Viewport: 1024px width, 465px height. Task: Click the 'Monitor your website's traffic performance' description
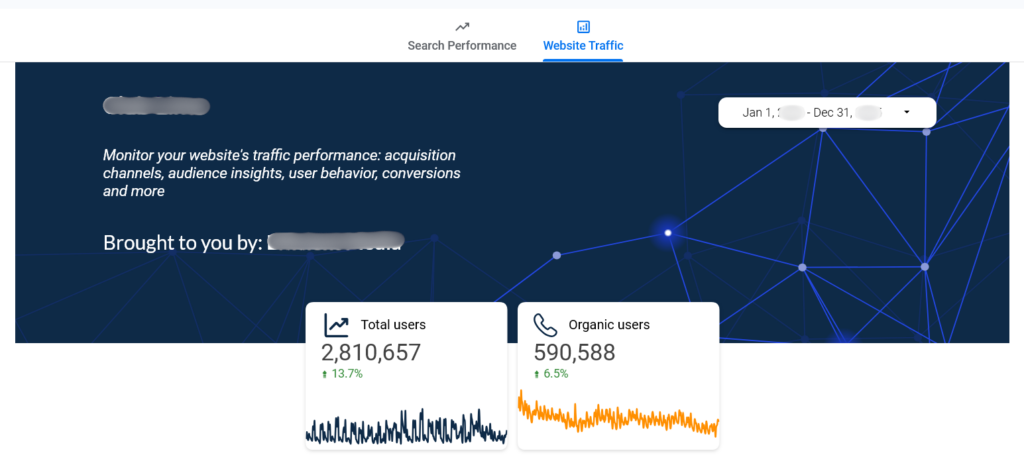(282, 173)
